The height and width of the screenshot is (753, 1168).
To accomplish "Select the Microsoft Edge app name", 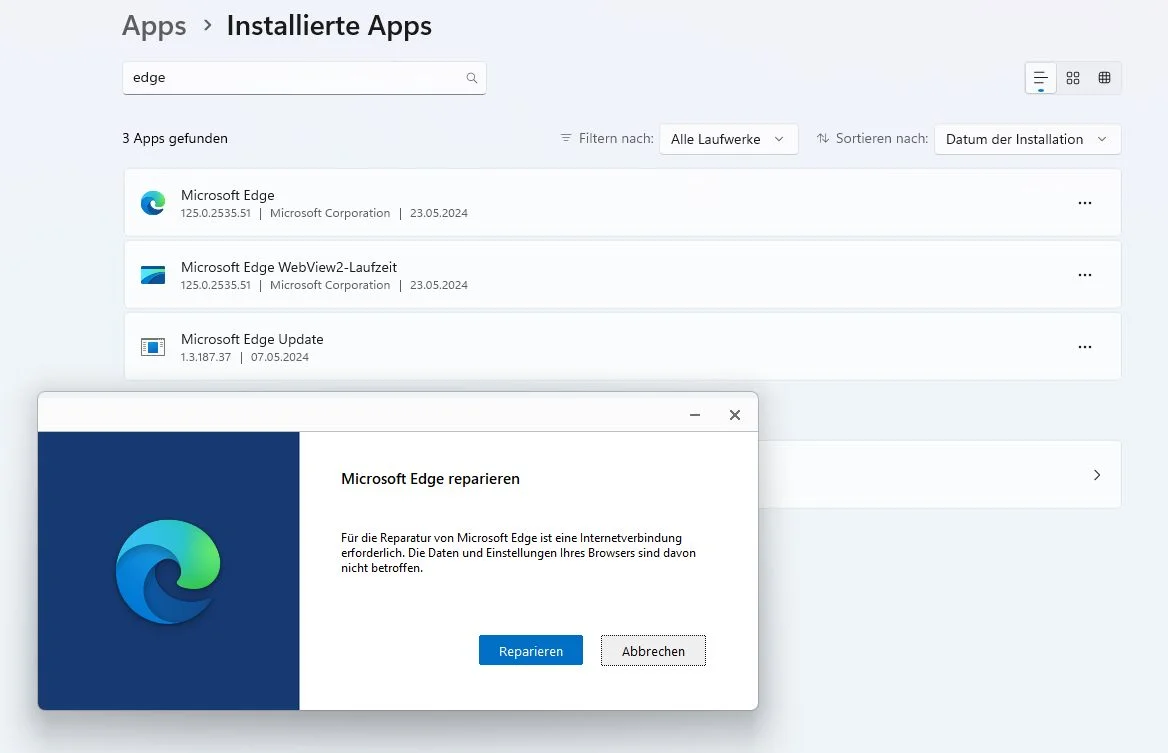I will (x=228, y=195).
